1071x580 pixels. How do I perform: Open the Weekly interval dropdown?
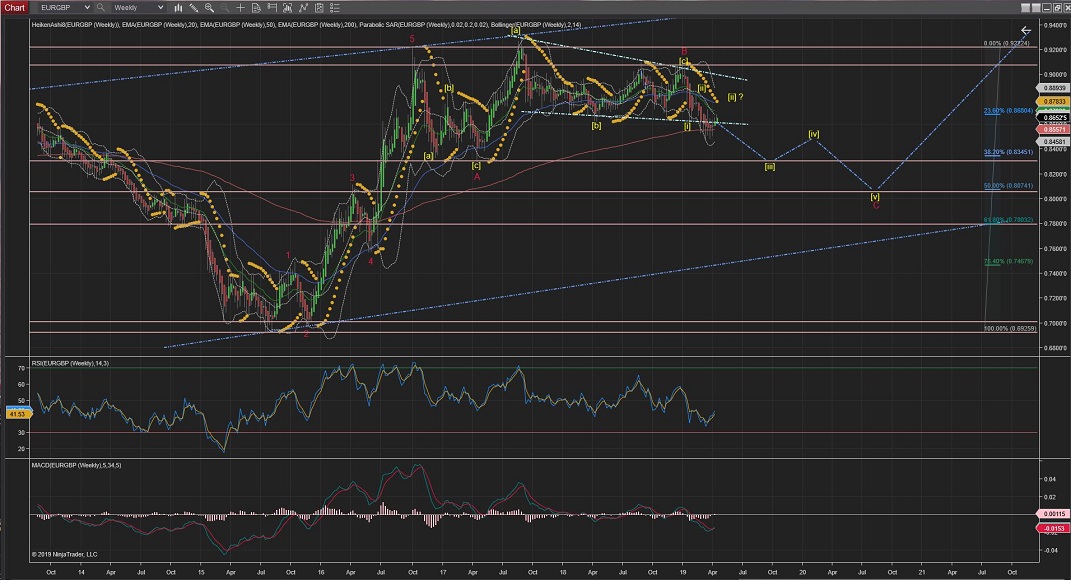point(139,8)
